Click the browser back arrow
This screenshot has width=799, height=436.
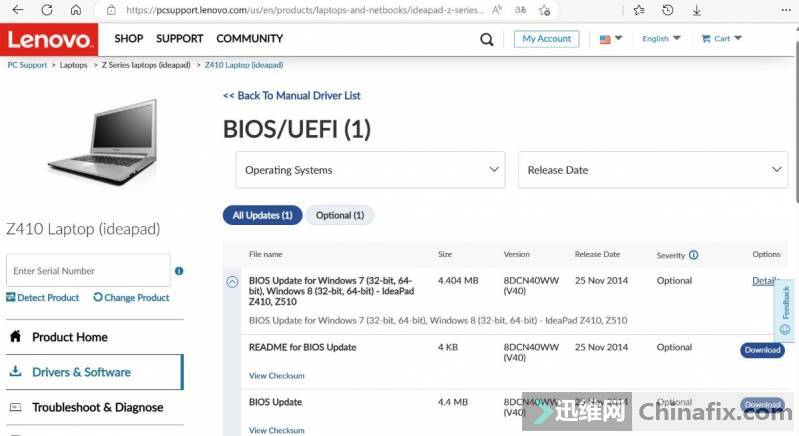pos(18,10)
